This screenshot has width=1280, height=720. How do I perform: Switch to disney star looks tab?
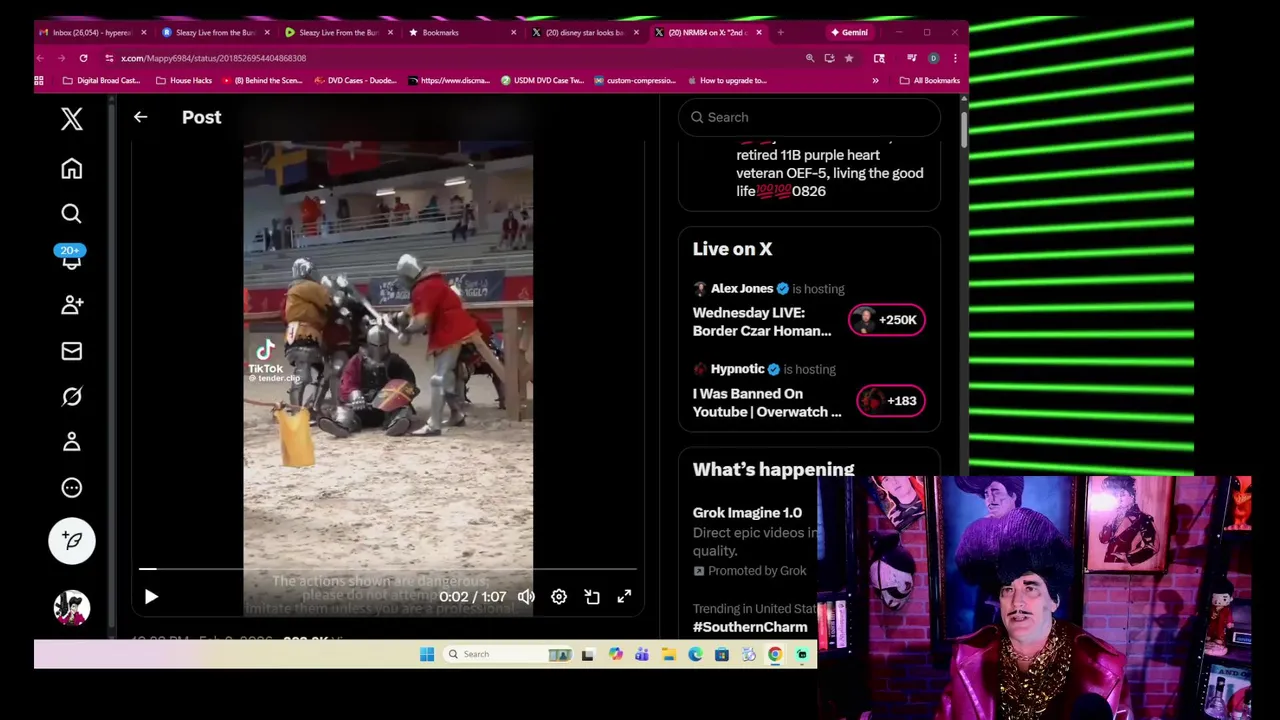pyautogui.click(x=584, y=32)
